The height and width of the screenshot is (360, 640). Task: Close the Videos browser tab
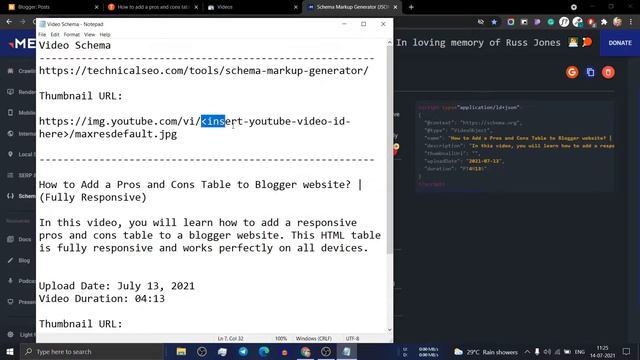tap(296, 7)
